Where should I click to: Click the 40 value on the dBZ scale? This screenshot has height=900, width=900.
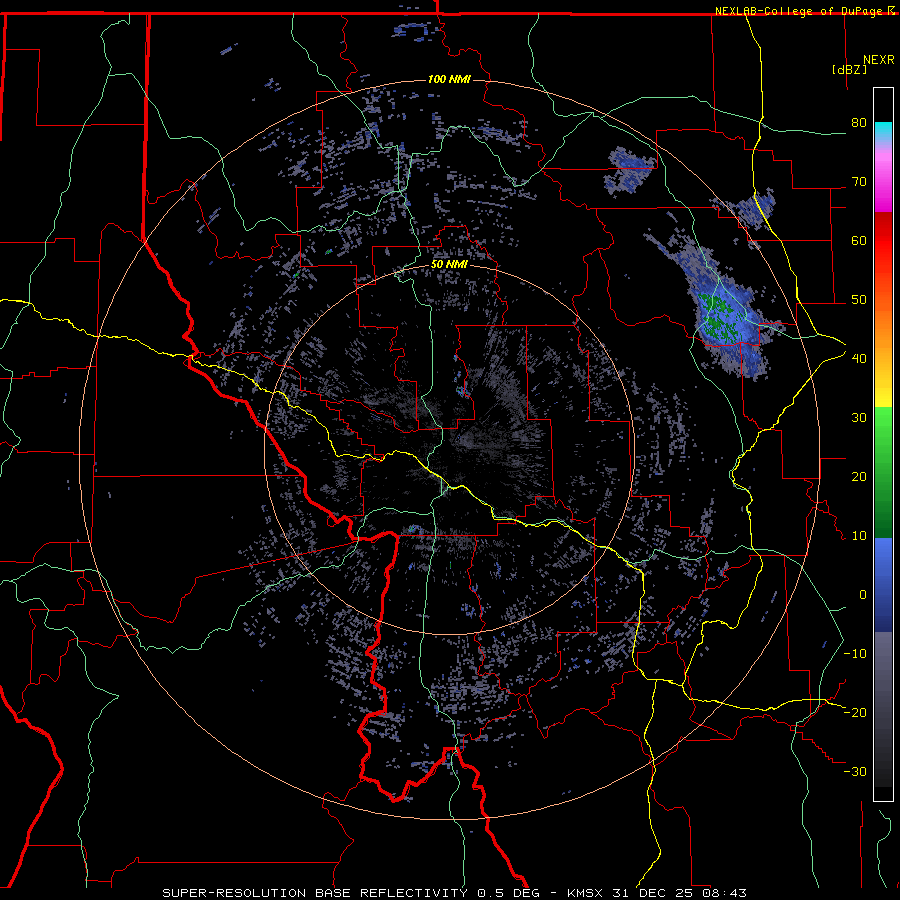[859, 358]
